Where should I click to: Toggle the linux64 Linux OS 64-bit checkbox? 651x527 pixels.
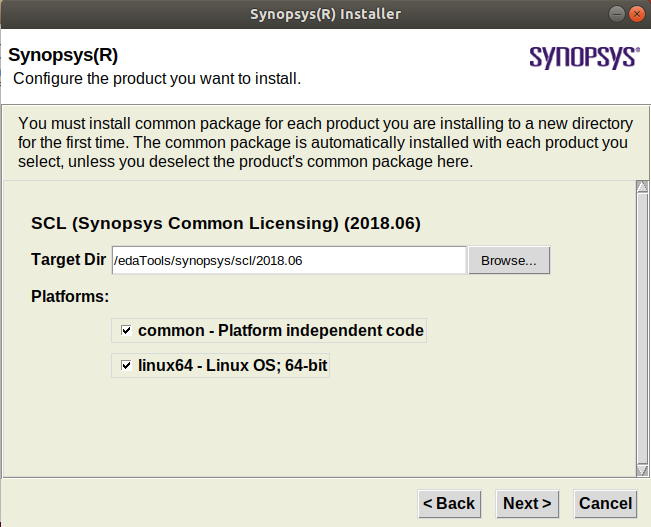126,365
